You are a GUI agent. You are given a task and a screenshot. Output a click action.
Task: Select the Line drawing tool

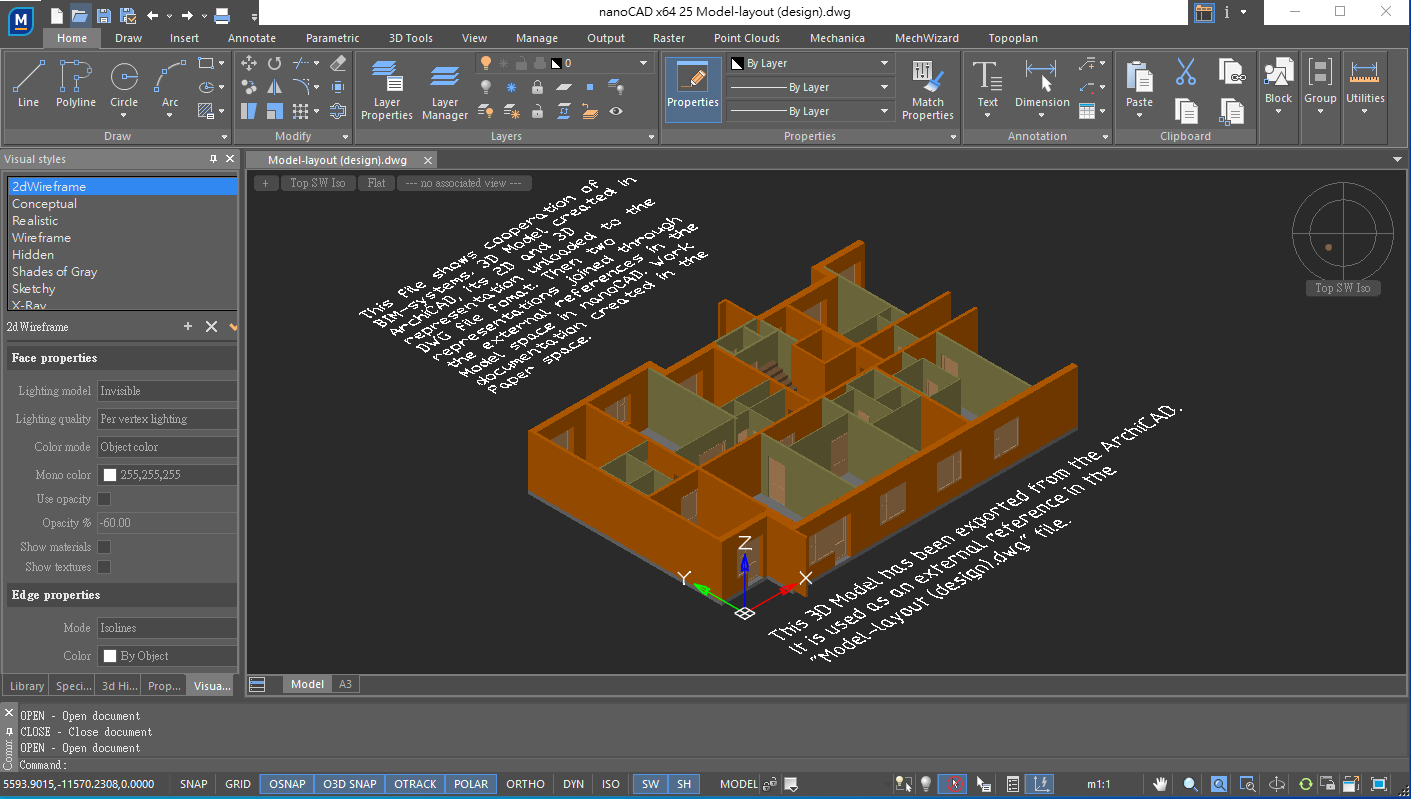click(x=28, y=84)
